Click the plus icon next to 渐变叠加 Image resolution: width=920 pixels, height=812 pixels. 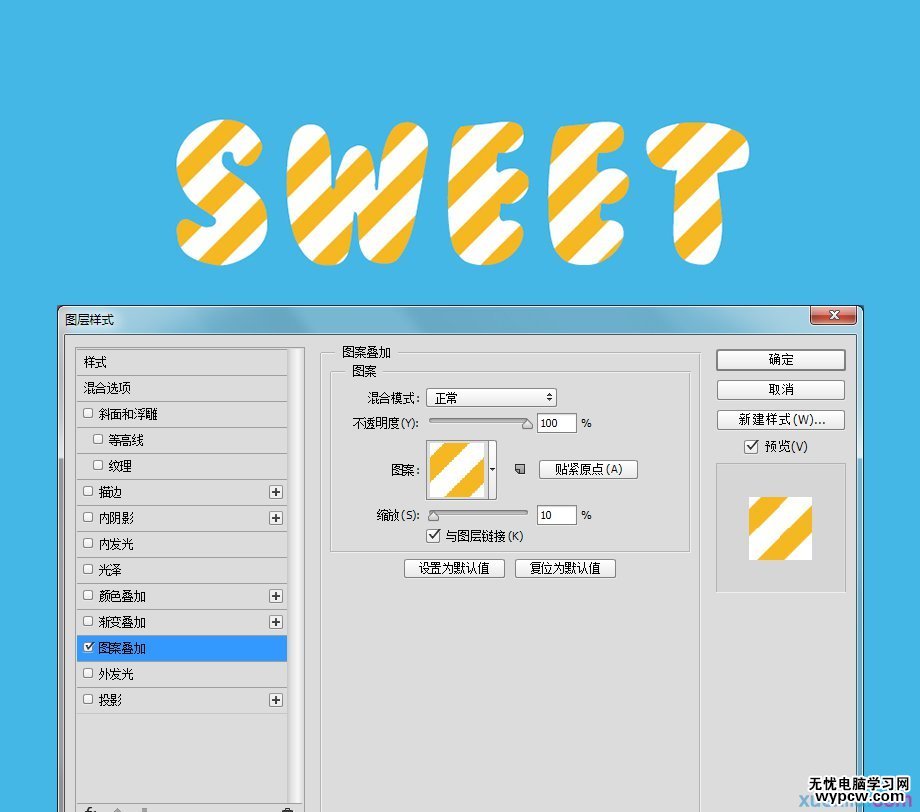pyautogui.click(x=277, y=622)
